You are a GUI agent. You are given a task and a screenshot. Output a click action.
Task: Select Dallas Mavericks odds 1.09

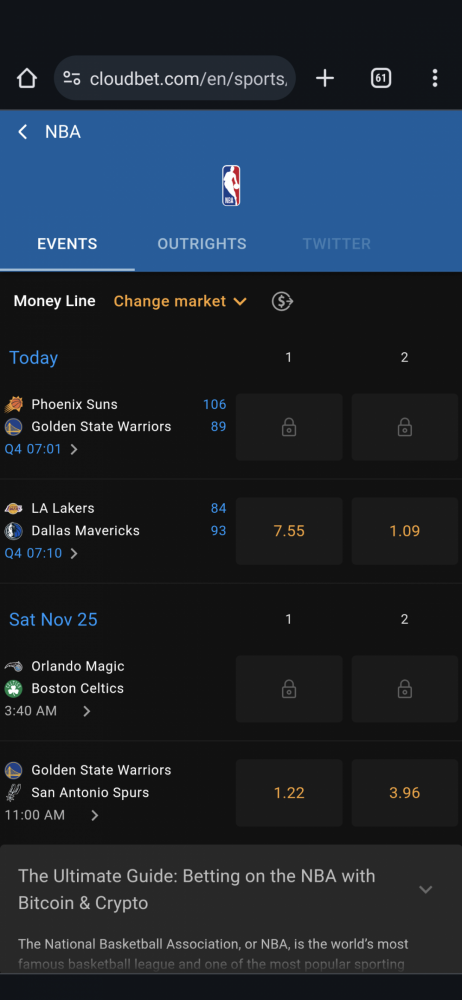point(405,531)
